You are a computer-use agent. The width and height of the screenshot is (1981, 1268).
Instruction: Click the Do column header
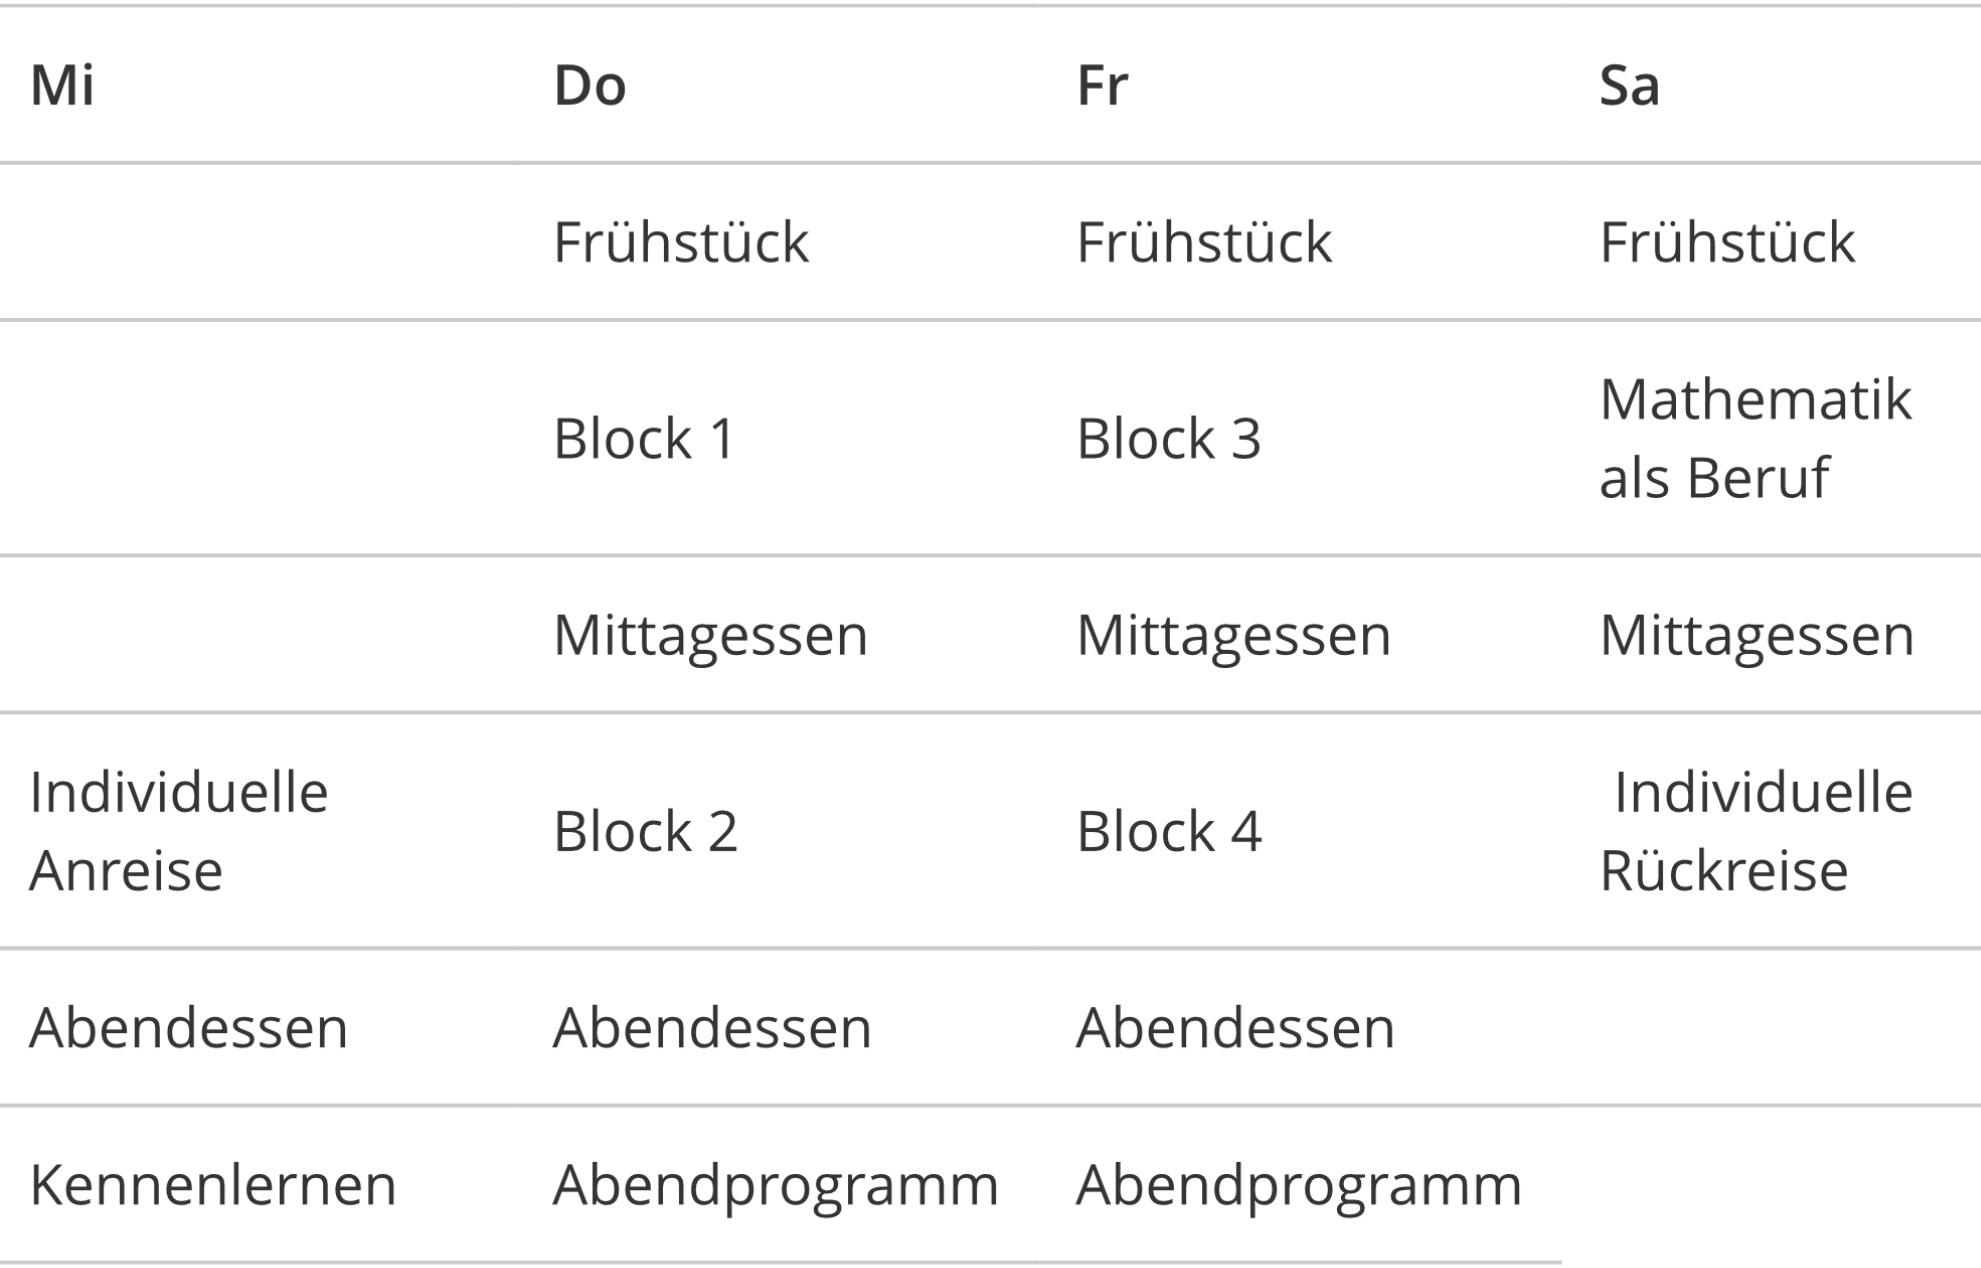tap(590, 85)
